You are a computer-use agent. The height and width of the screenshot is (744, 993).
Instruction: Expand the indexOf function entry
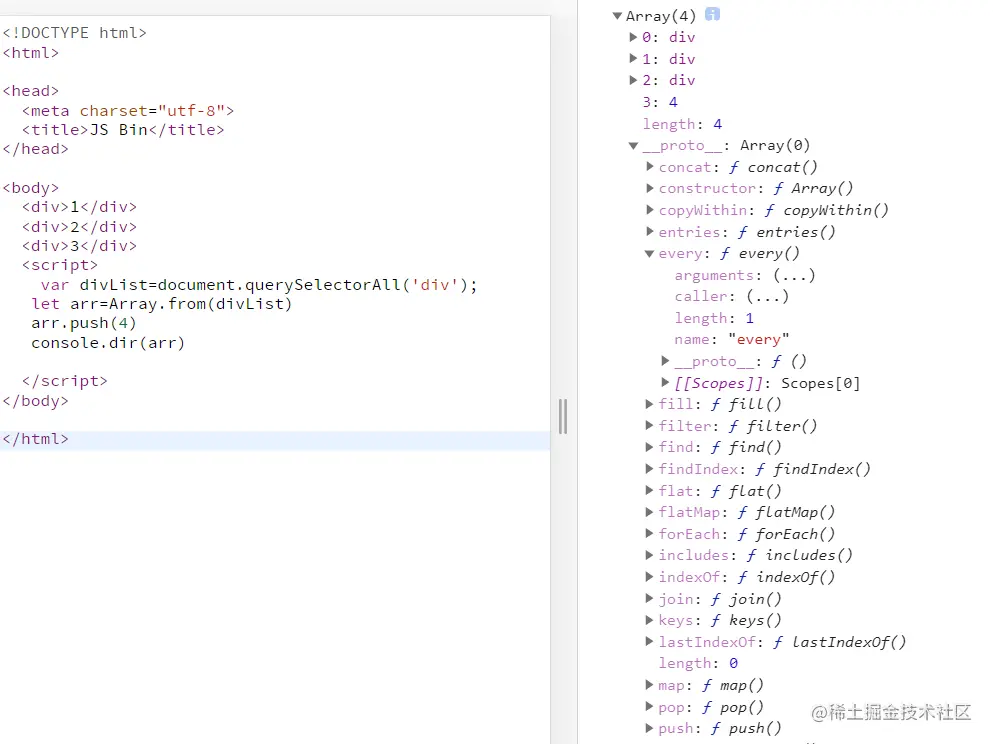point(650,577)
